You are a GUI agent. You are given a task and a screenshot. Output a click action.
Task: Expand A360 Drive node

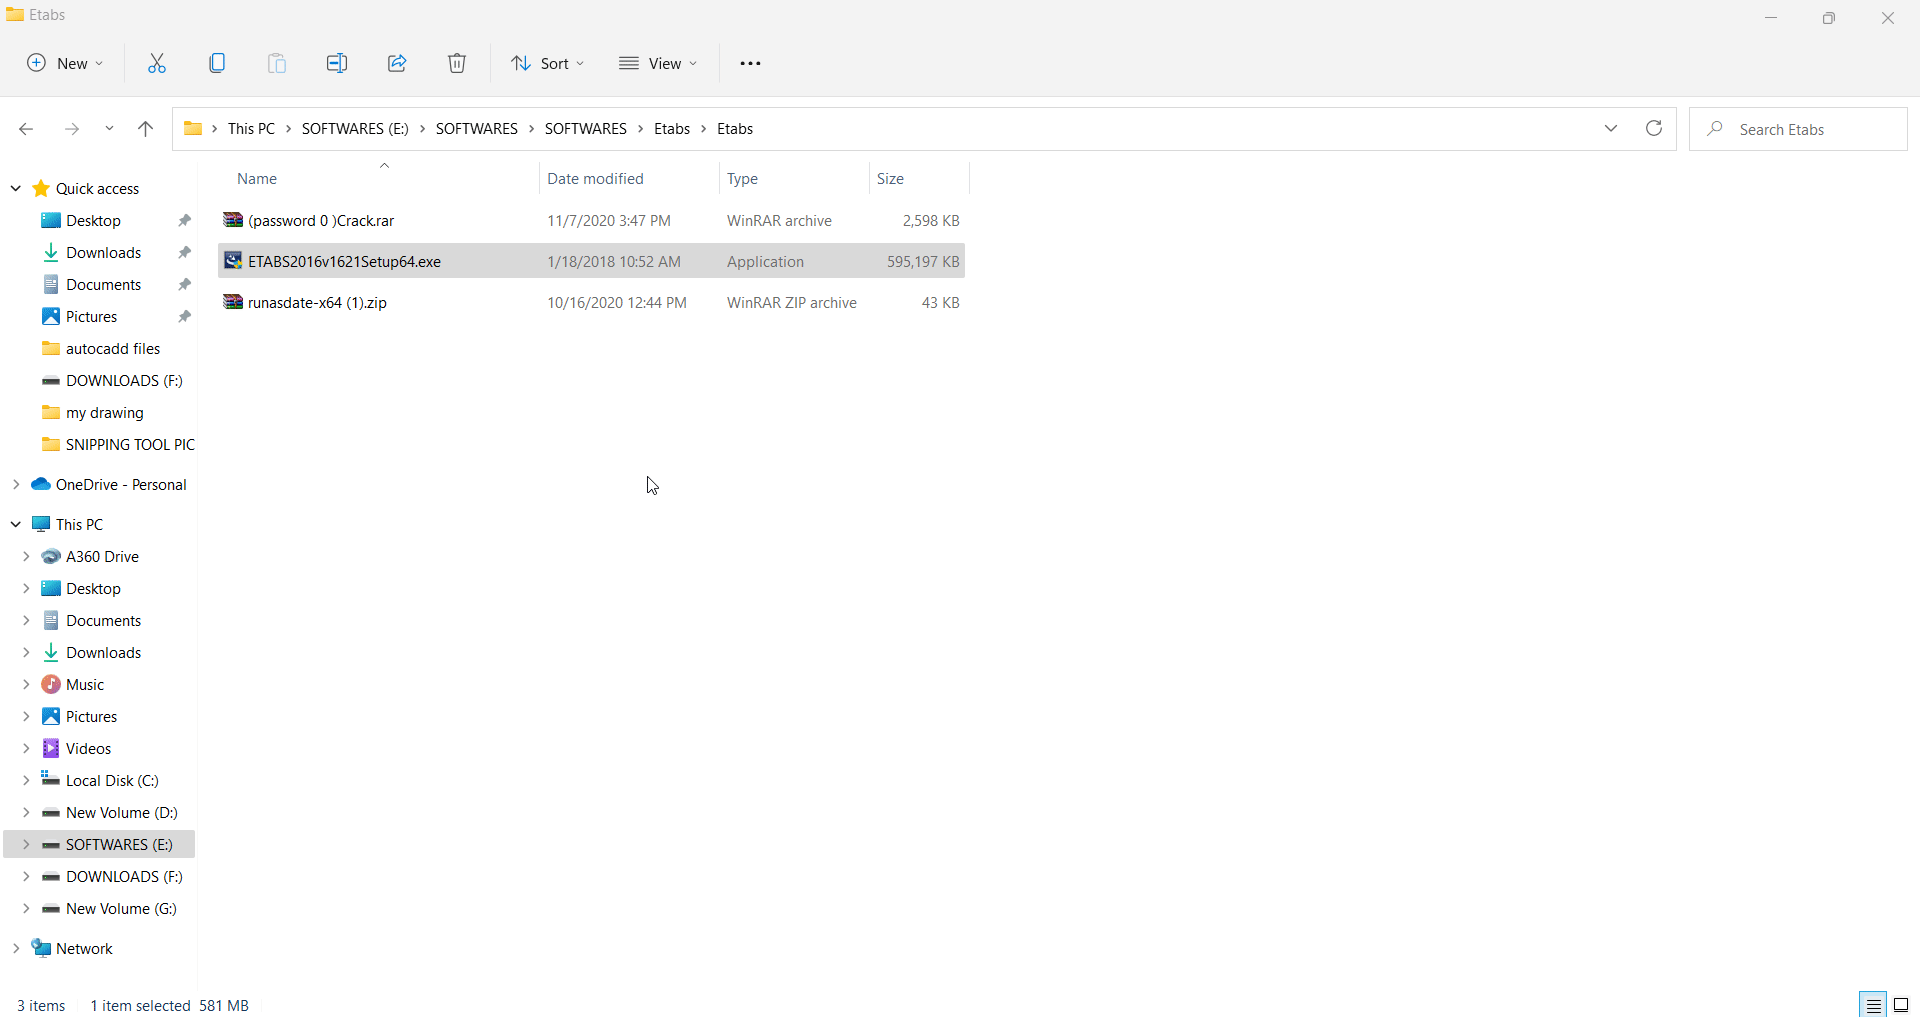click(x=26, y=556)
